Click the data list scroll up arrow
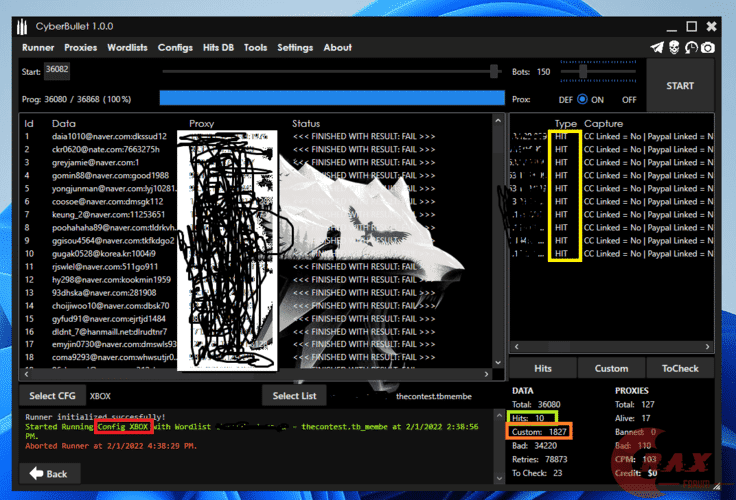This screenshot has height=500, width=736. 498,121
